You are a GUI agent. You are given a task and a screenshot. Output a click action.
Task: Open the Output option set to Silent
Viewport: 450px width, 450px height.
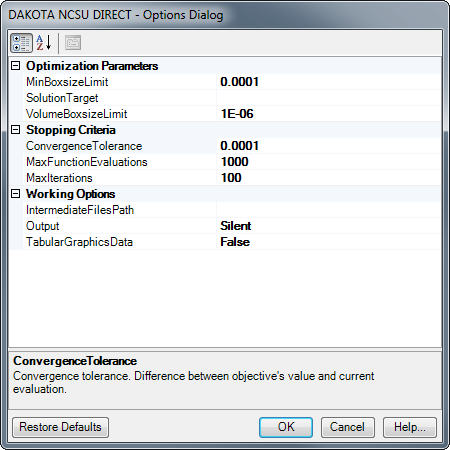[329, 226]
